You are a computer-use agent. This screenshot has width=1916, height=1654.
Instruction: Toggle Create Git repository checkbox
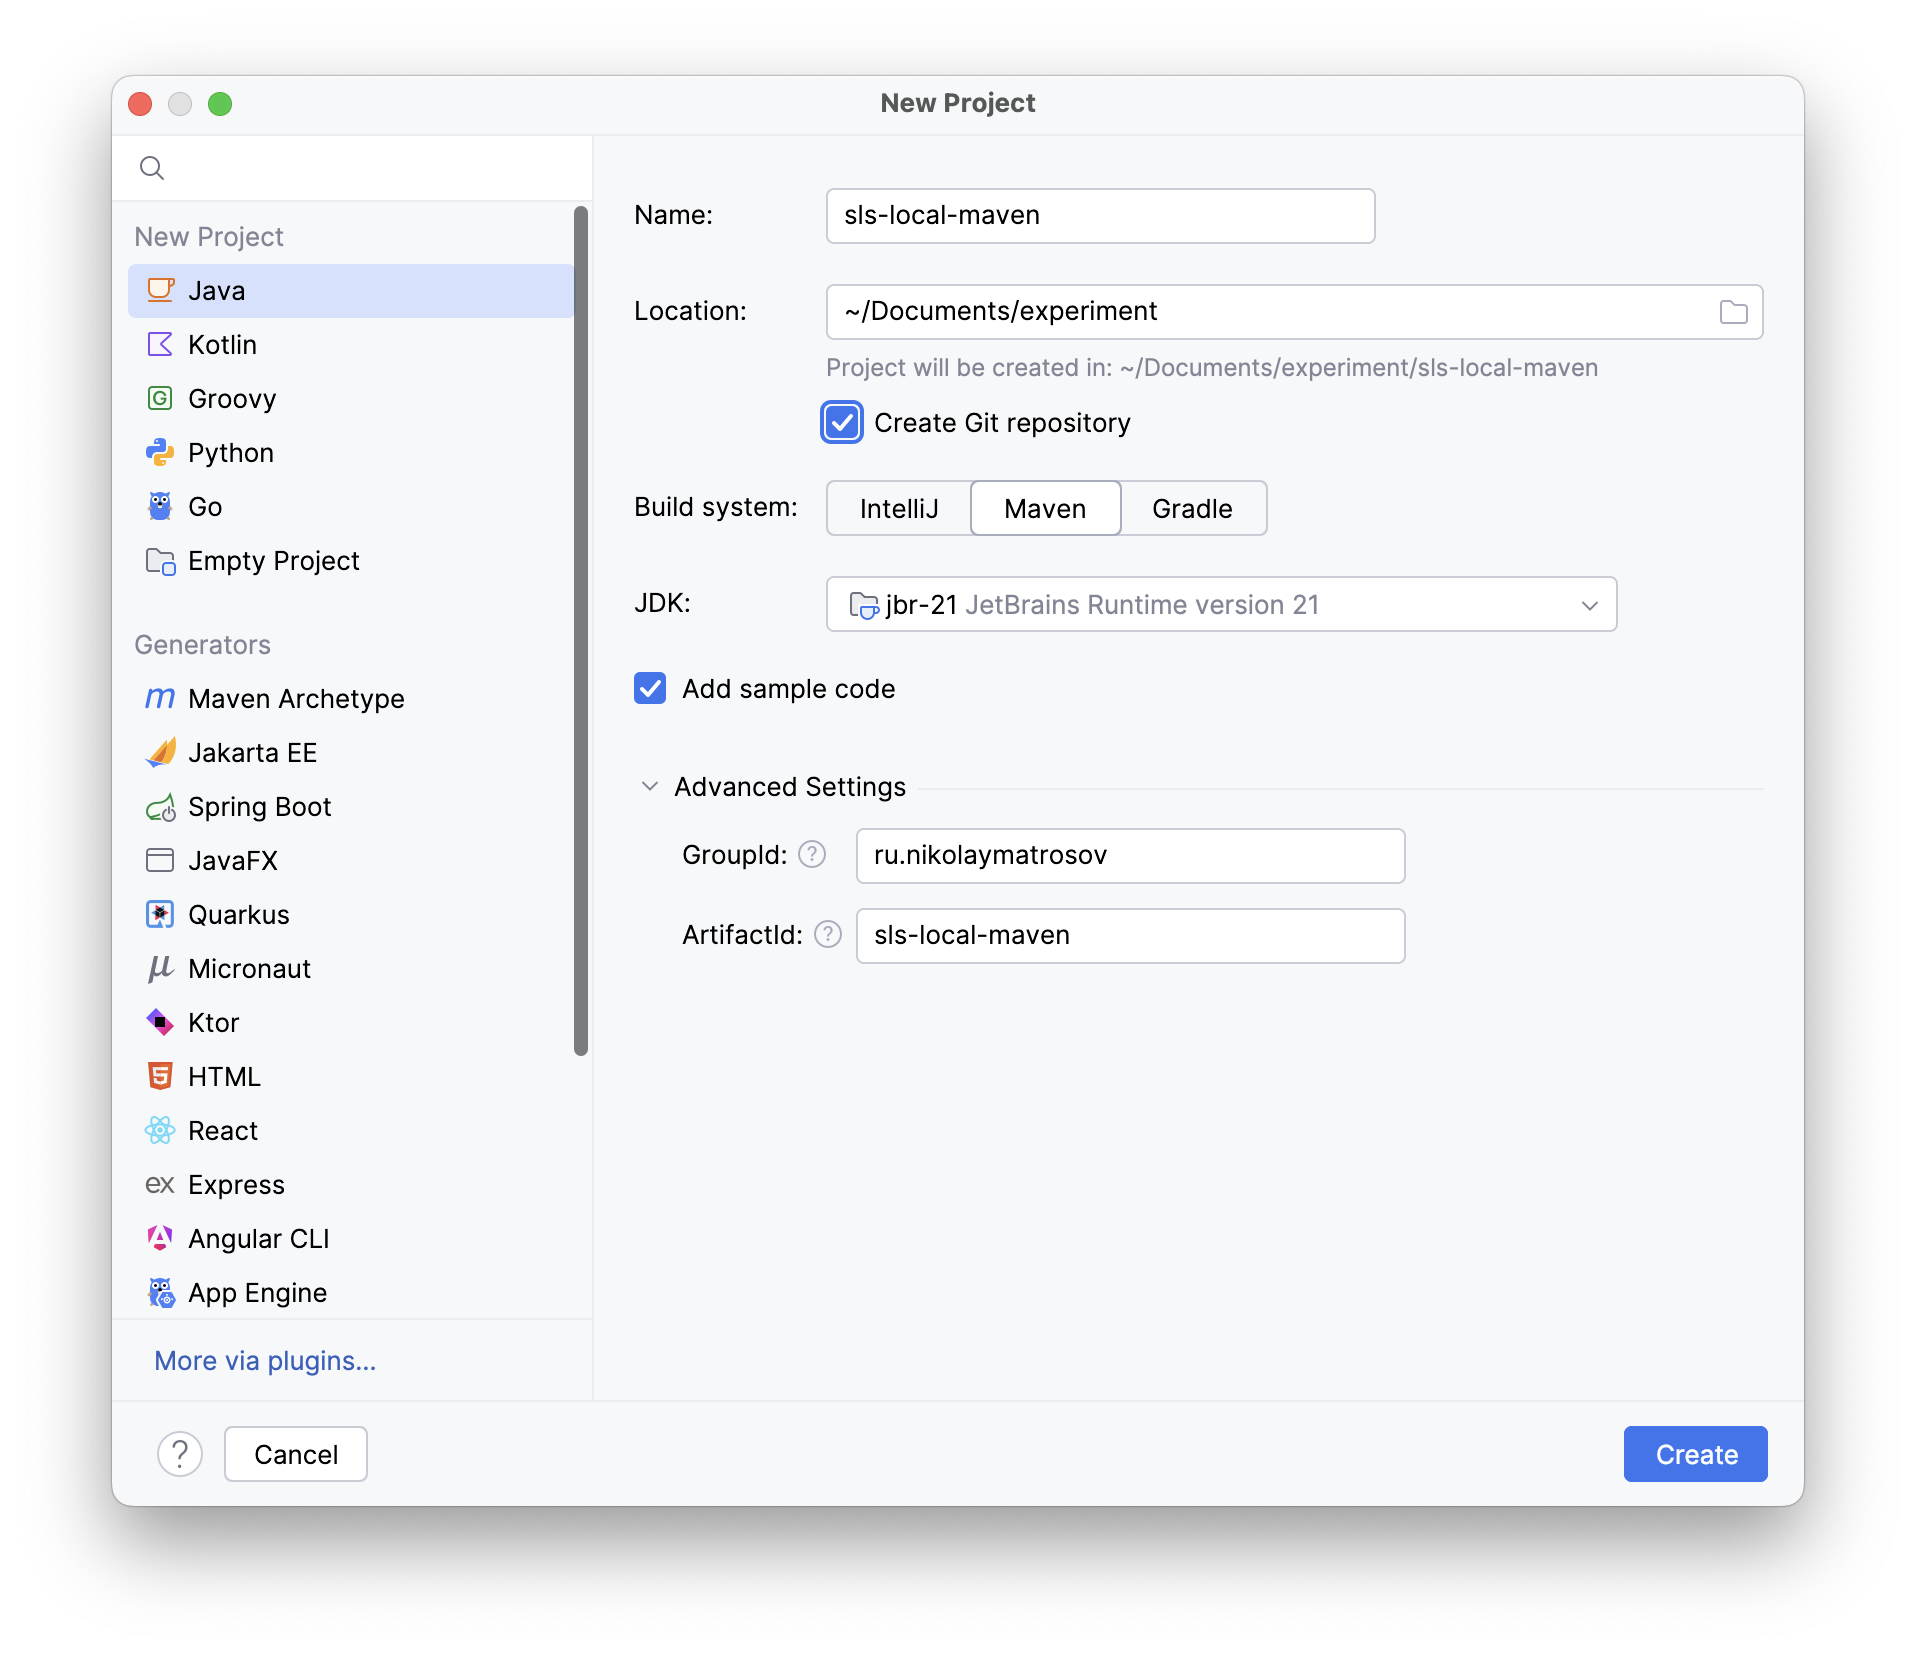(x=842, y=422)
